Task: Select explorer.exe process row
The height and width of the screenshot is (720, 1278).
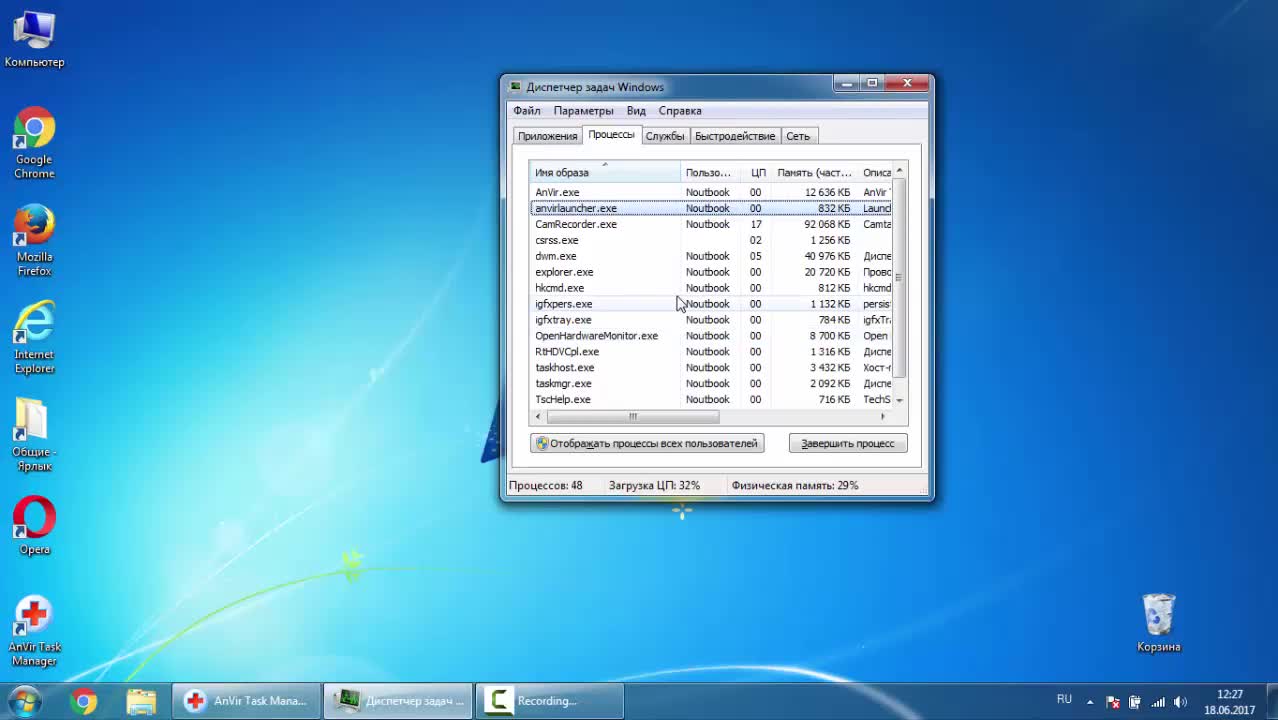Action: click(711, 272)
